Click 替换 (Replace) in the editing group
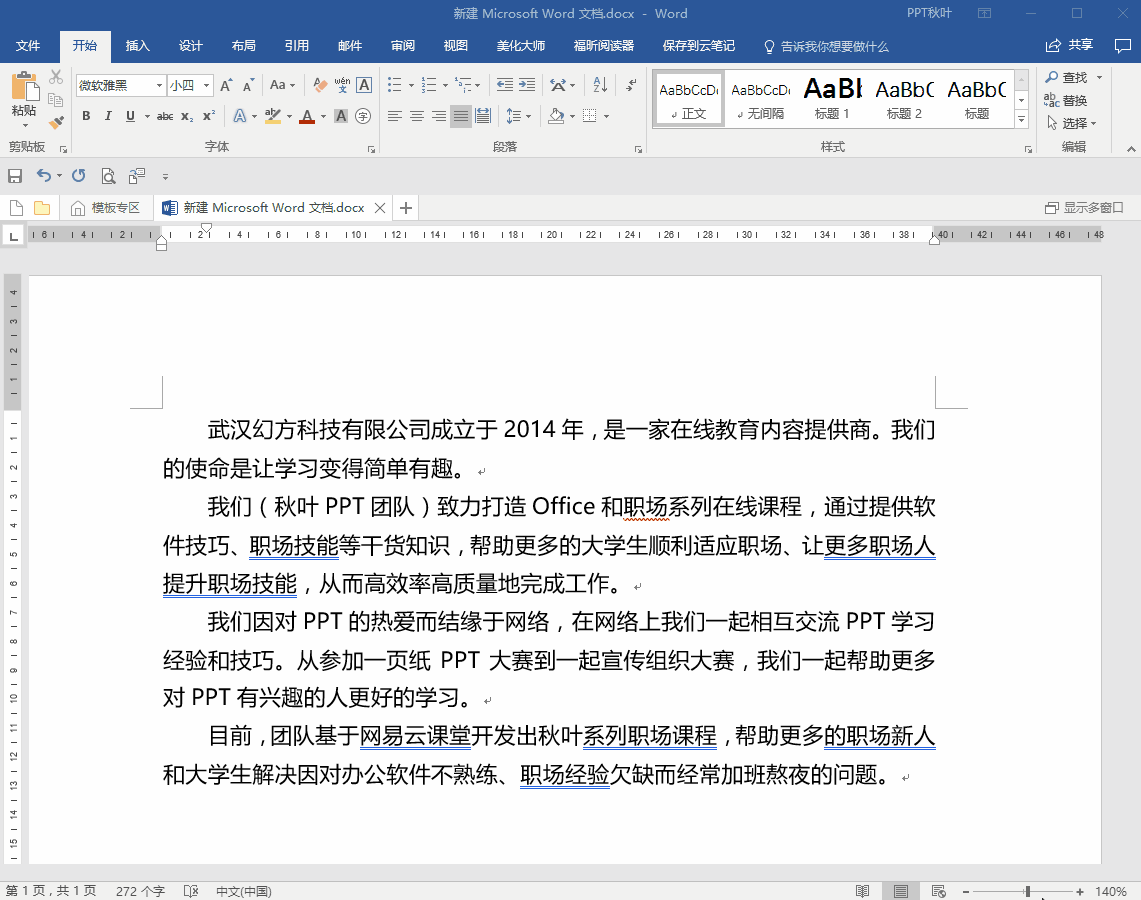Screen dimensions: 1141x900 [1066, 100]
